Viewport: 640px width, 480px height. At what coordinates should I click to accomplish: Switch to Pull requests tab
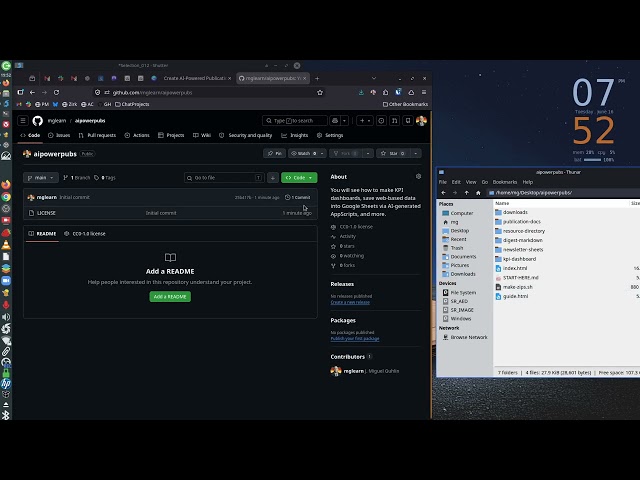[x=97, y=135]
